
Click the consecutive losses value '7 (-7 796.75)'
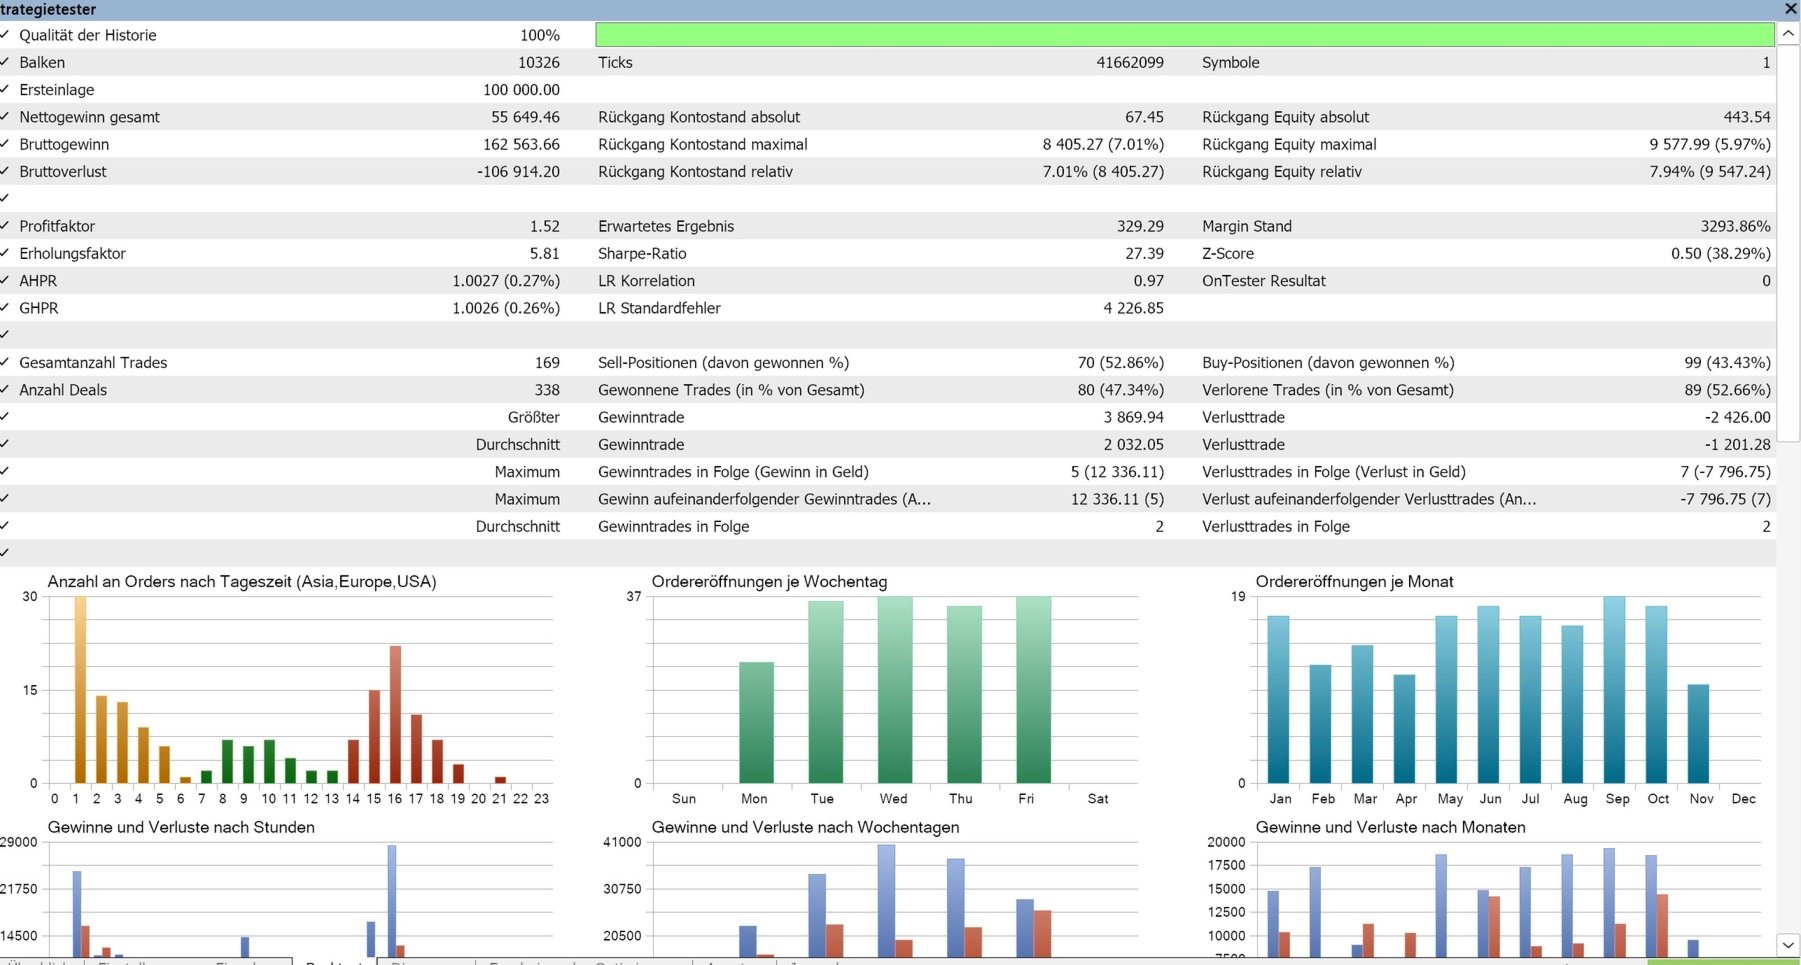pos(1725,472)
